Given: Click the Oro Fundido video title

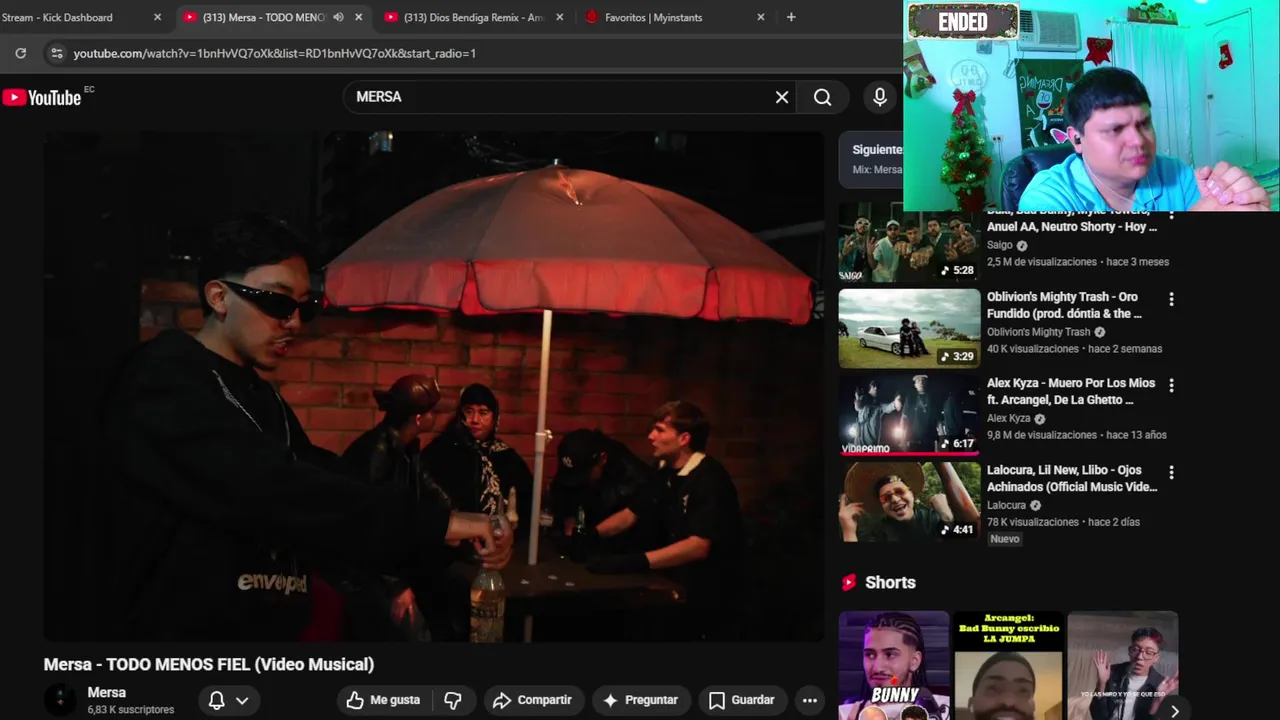Looking at the screenshot, I should (1064, 305).
